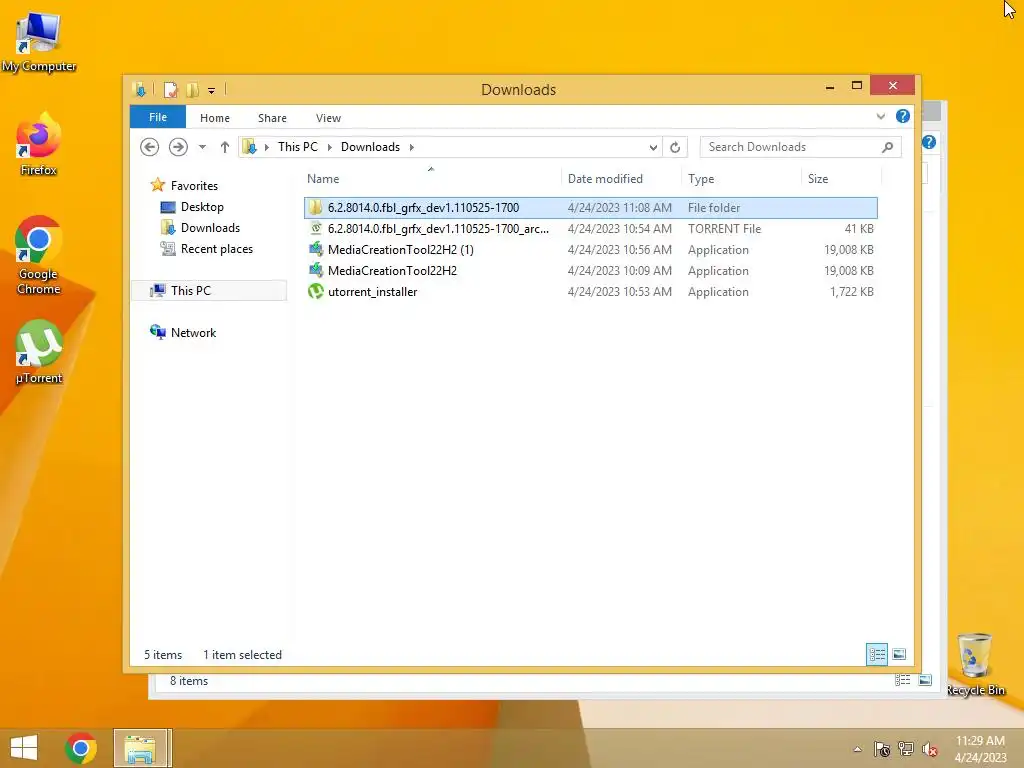The width and height of the screenshot is (1024, 768).
Task: Click This PC in address breadcrumb
Action: 298,147
